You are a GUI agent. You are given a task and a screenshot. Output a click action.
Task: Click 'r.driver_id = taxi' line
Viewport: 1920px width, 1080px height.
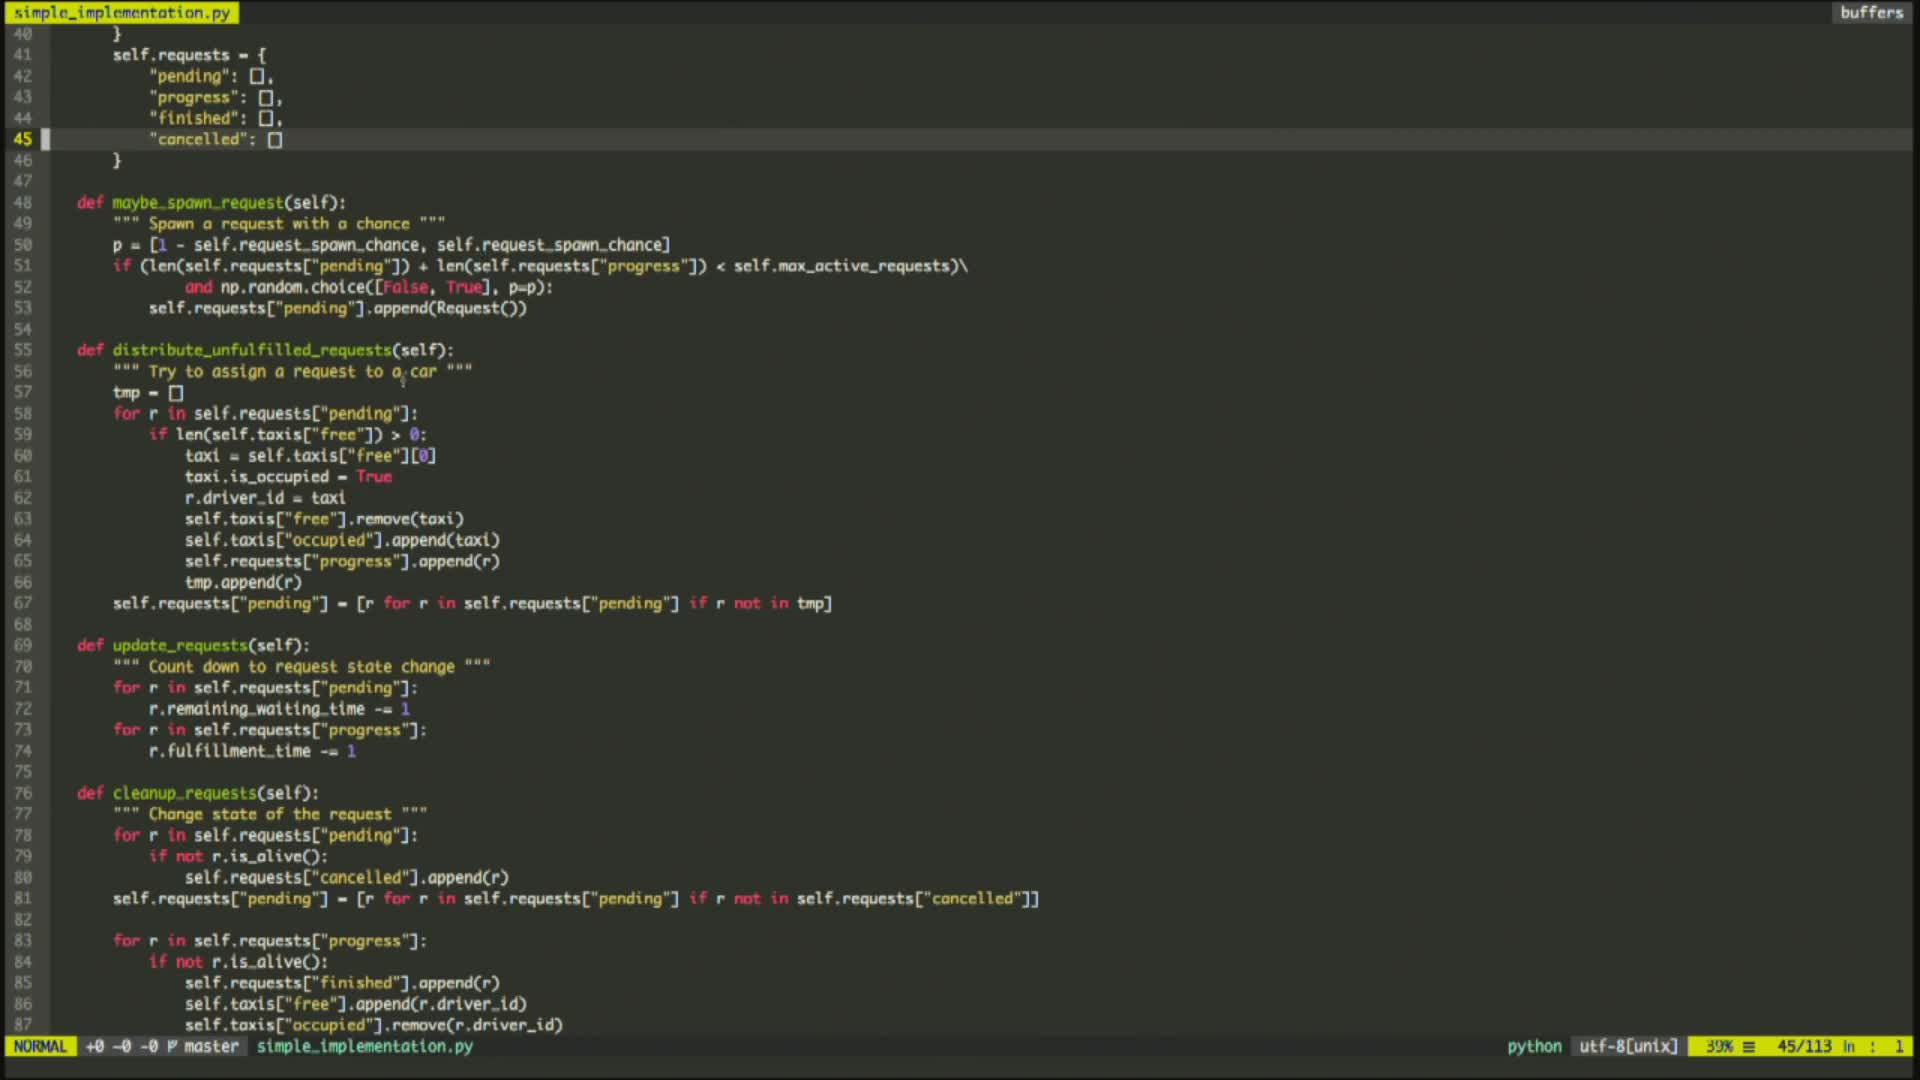265,498
